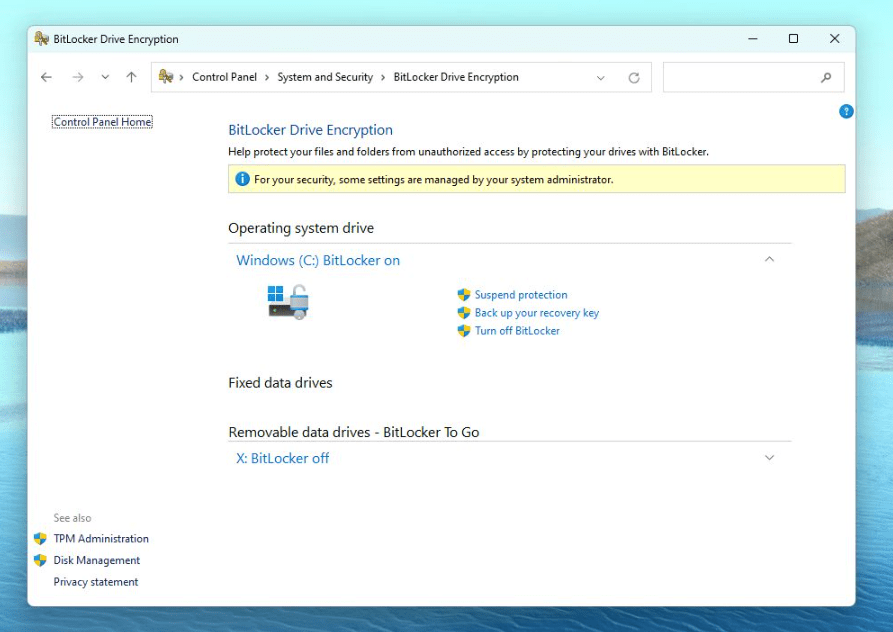Refresh the BitLocker page
The width and height of the screenshot is (893, 632).
pos(634,77)
